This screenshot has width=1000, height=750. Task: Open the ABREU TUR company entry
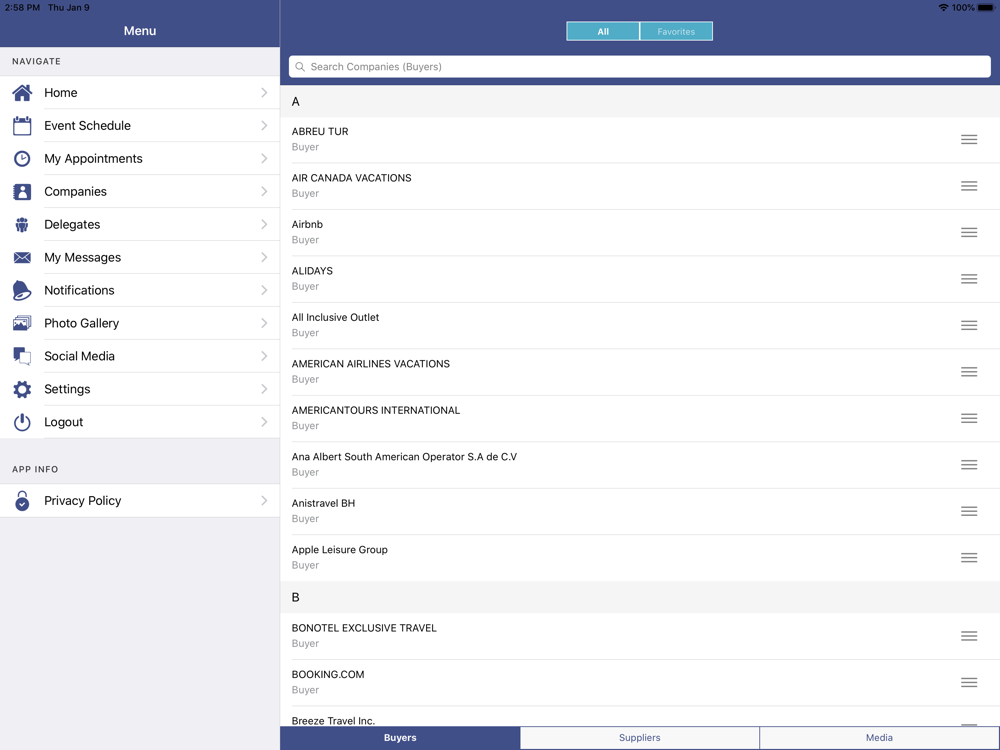coord(640,139)
